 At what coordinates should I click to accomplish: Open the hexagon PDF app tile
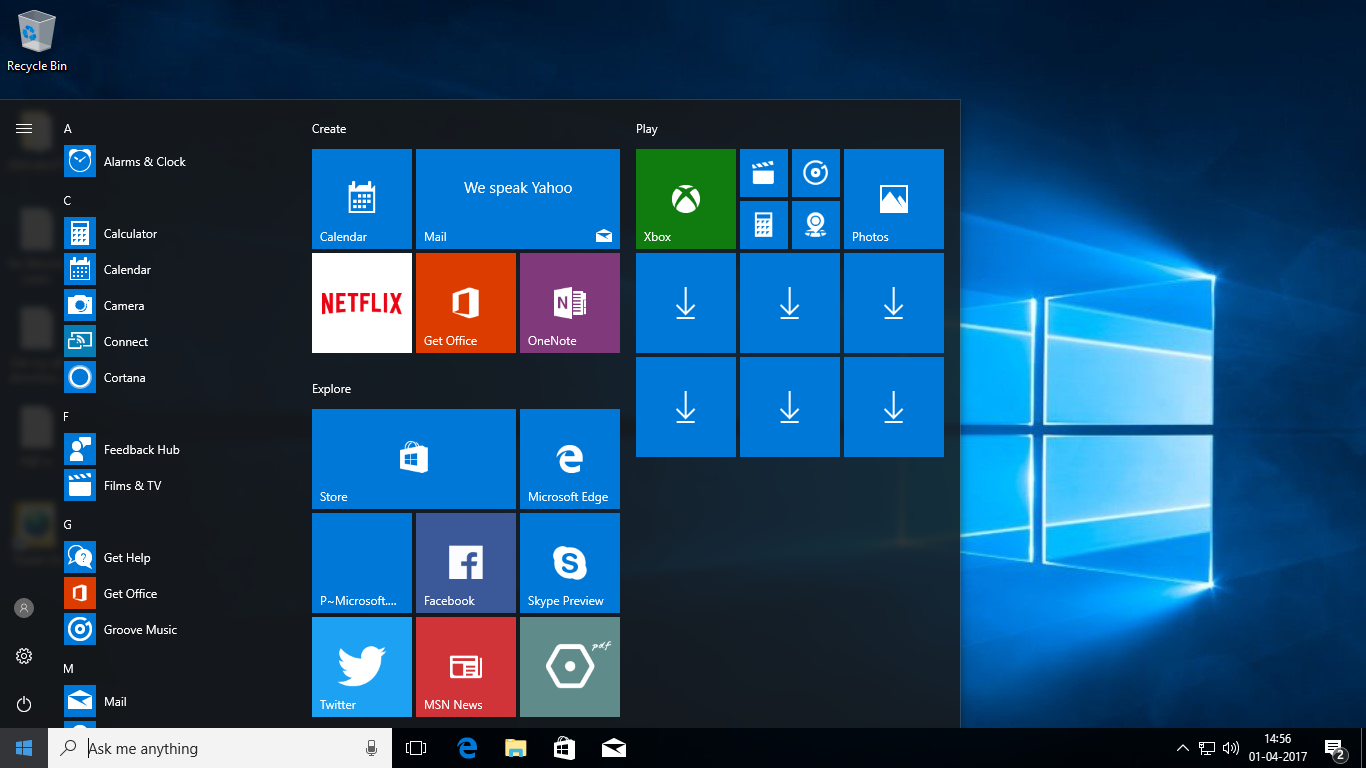(x=570, y=667)
